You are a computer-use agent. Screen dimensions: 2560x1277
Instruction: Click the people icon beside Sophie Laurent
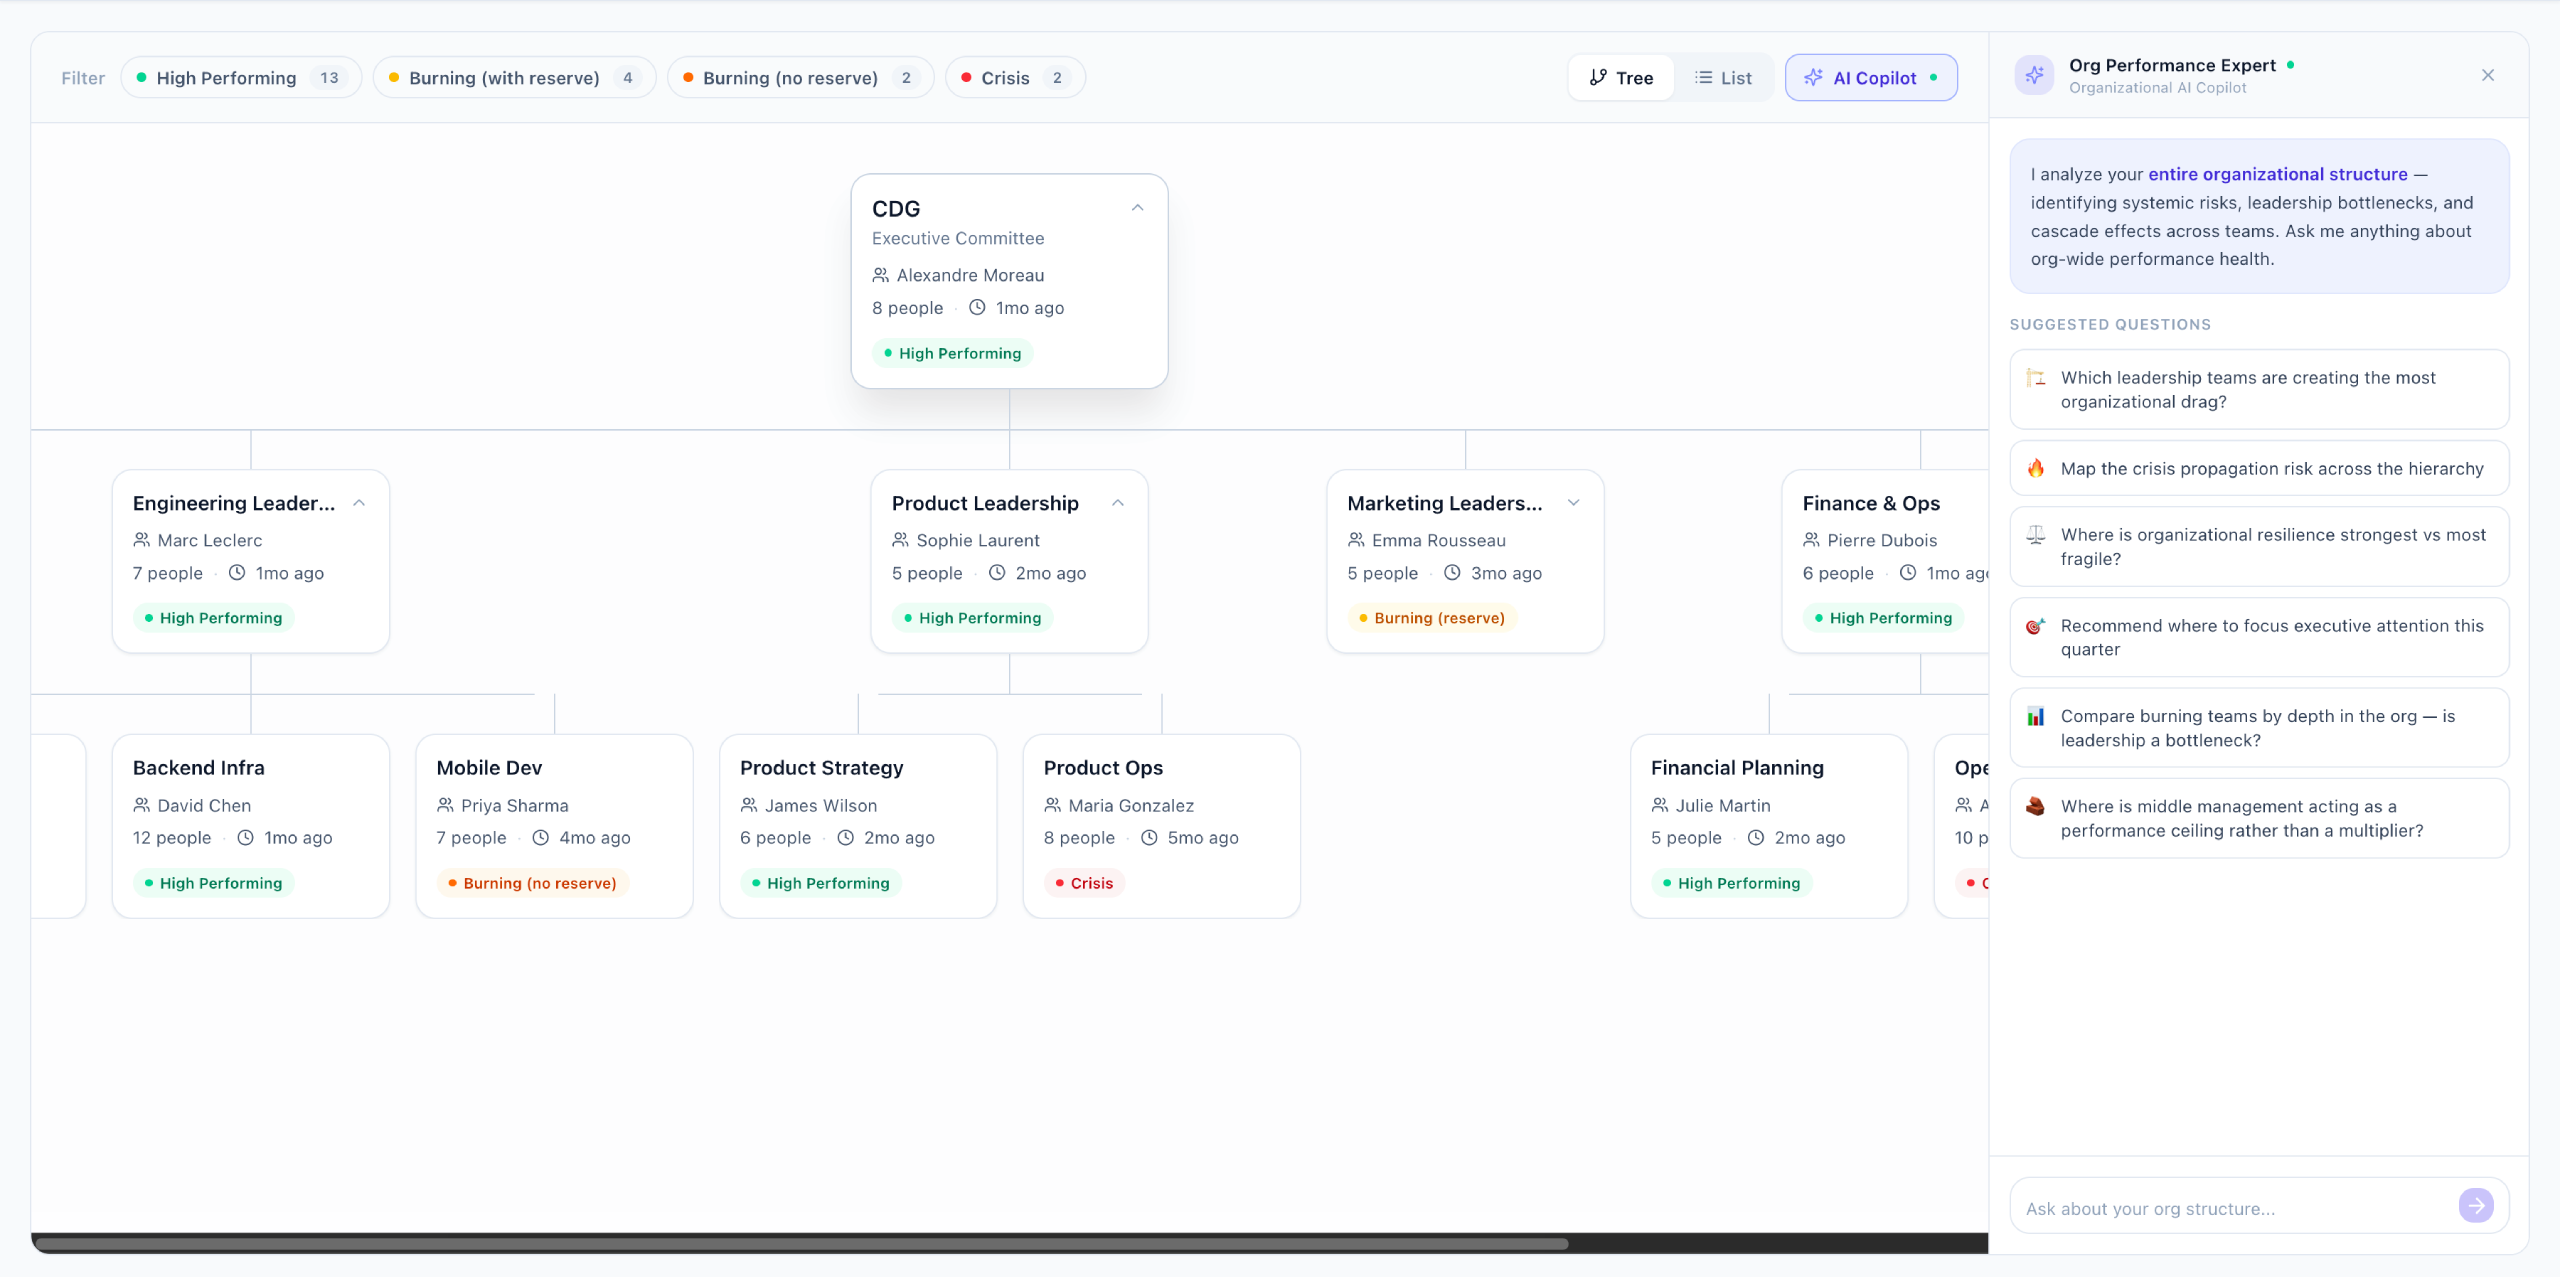click(x=900, y=540)
